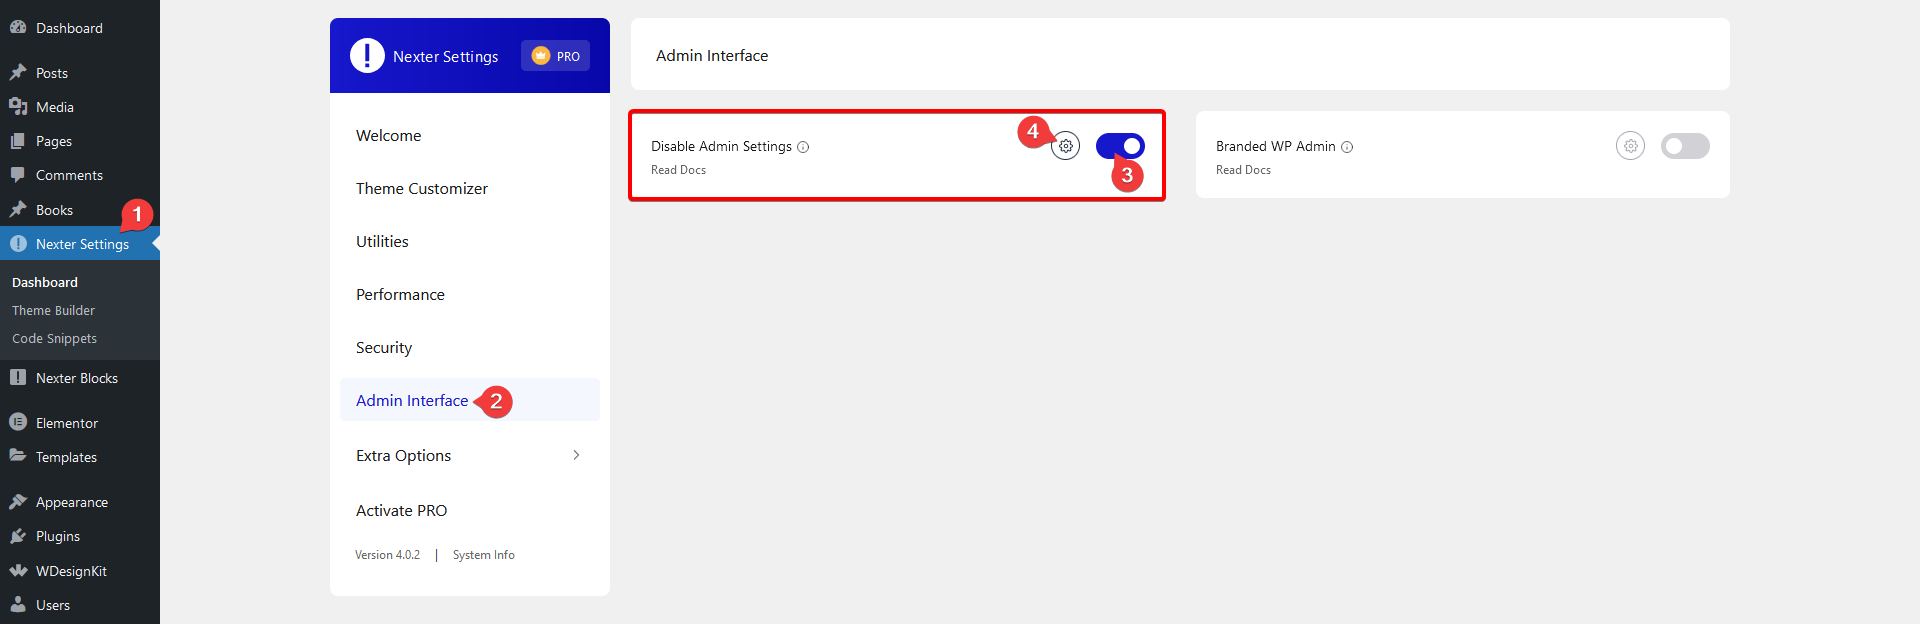Click the Pages icon in sidebar
The width and height of the screenshot is (1920, 624).
(18, 140)
